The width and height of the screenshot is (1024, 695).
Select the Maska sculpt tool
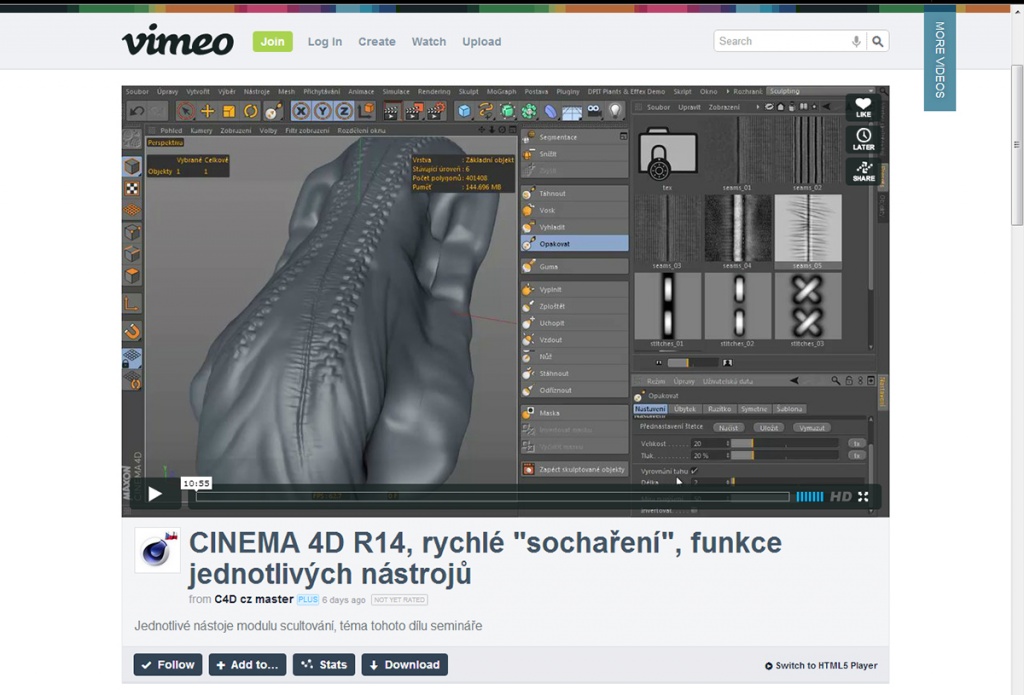(x=575, y=413)
